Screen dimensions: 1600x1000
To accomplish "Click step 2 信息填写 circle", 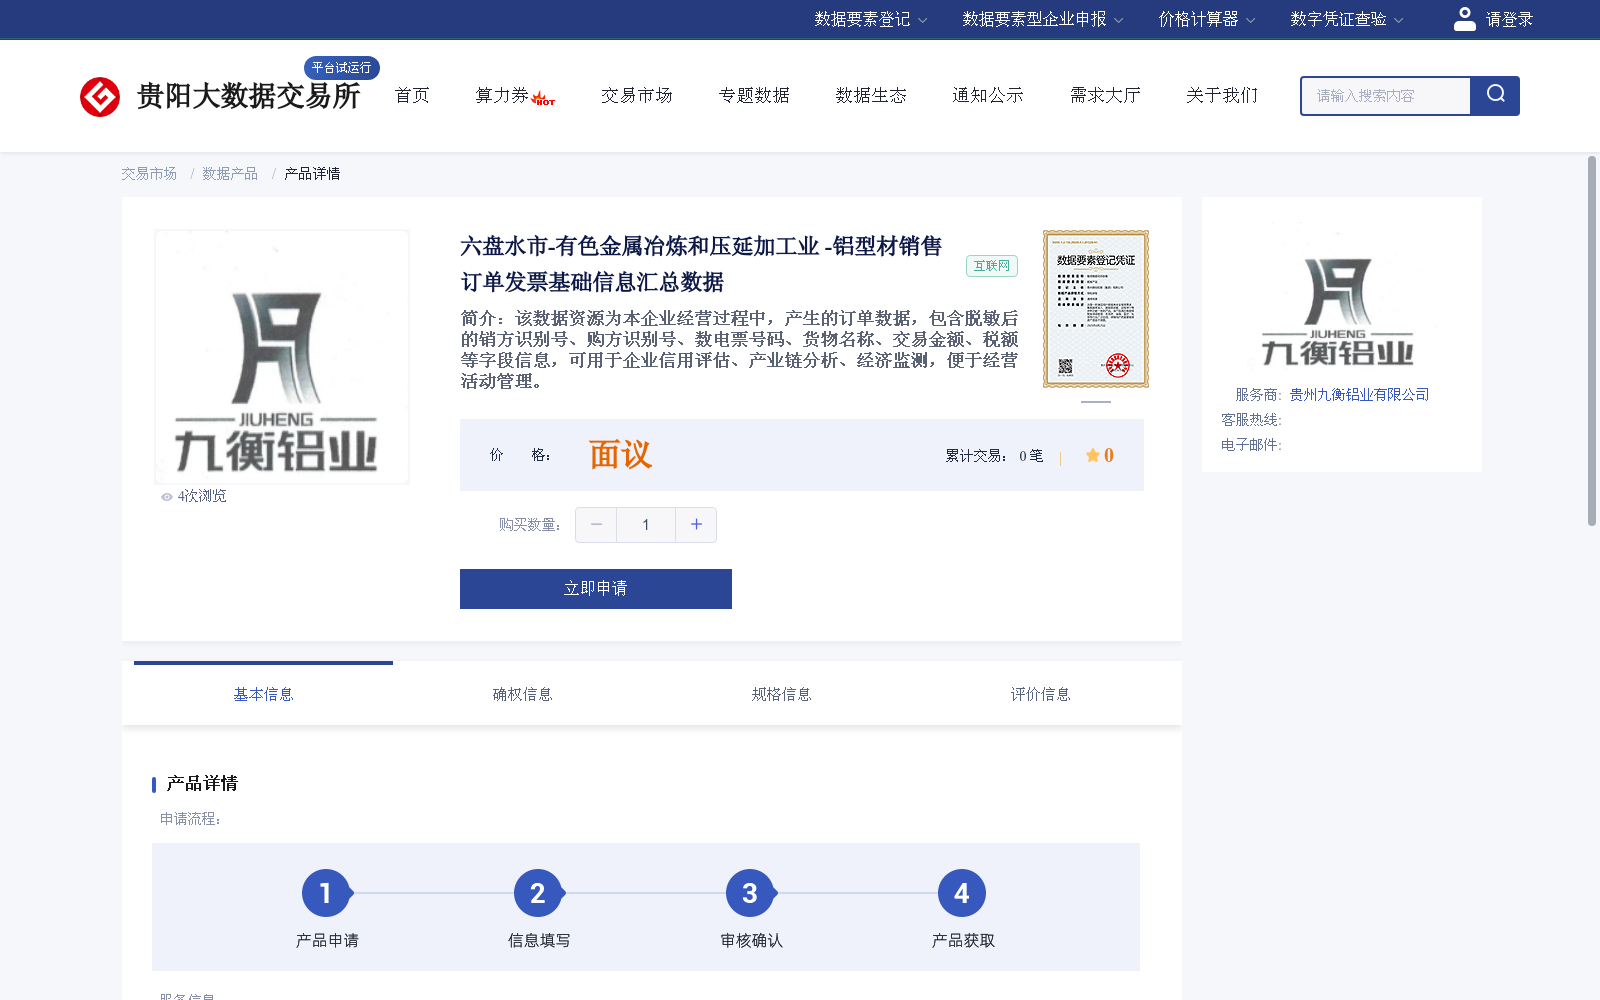I will 538,893.
